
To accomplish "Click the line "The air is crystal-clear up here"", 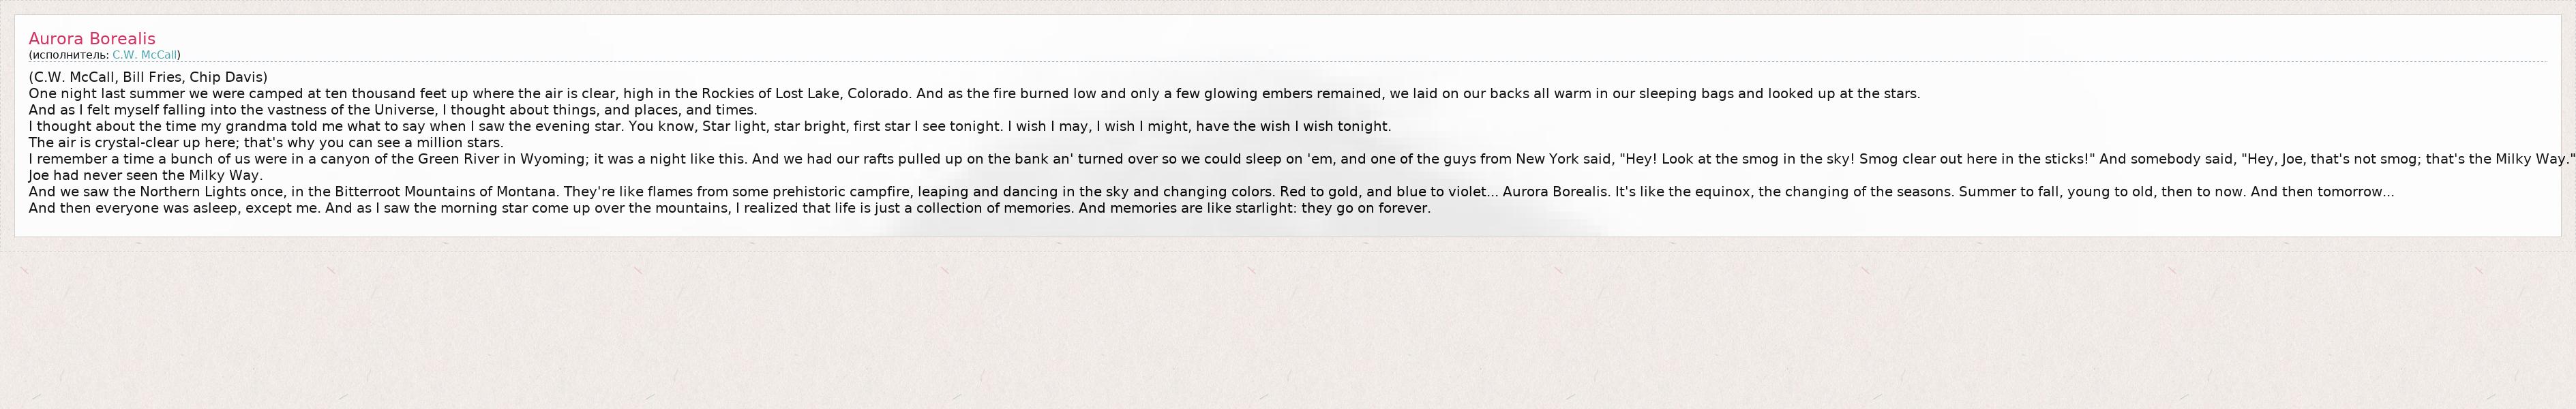I will (266, 143).
